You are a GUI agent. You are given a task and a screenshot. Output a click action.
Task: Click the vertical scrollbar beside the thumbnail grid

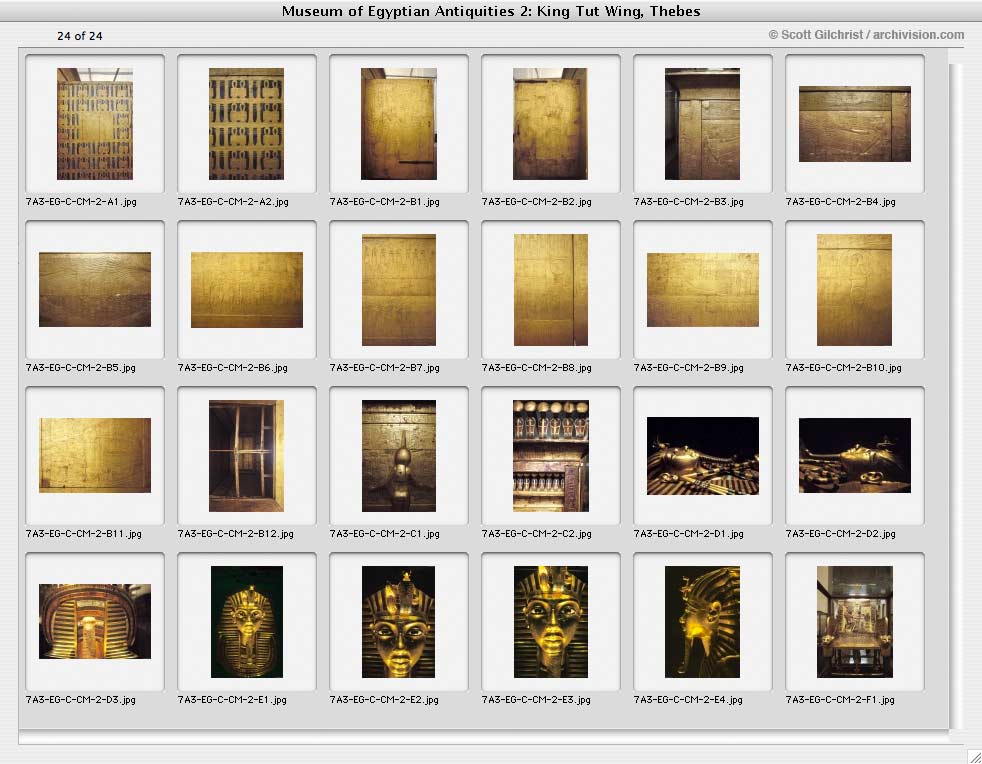pos(956,395)
